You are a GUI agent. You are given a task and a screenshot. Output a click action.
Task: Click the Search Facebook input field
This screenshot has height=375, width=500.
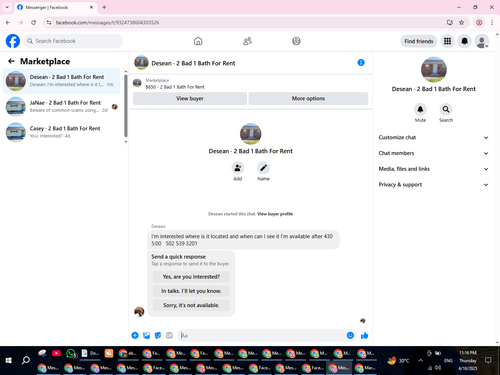[x=73, y=41]
